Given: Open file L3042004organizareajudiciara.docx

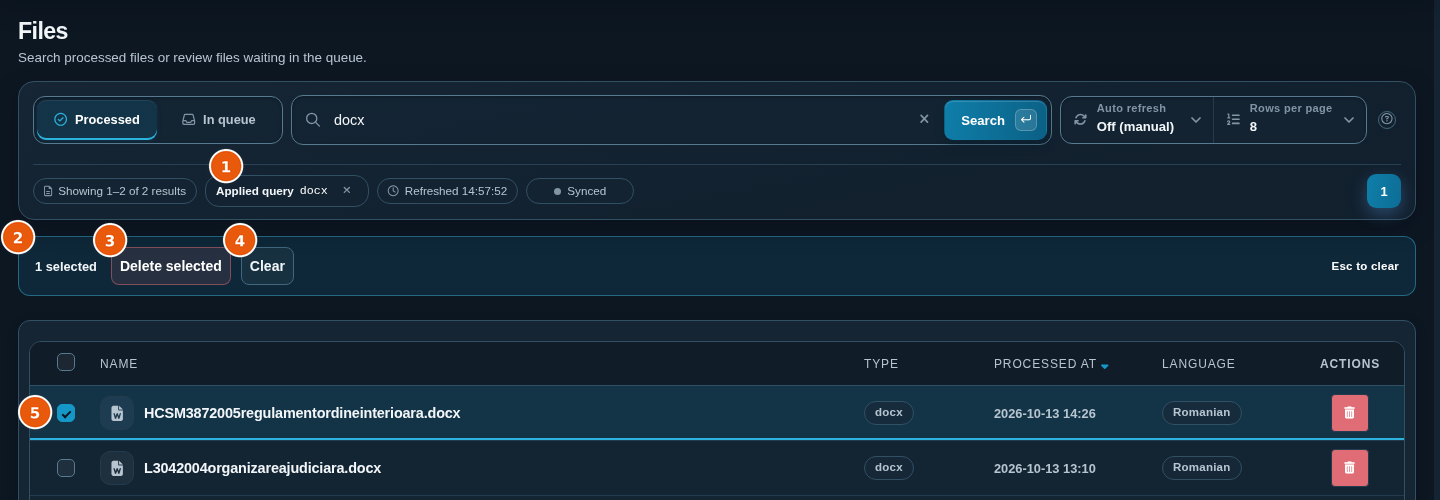Looking at the screenshot, I should (262, 468).
